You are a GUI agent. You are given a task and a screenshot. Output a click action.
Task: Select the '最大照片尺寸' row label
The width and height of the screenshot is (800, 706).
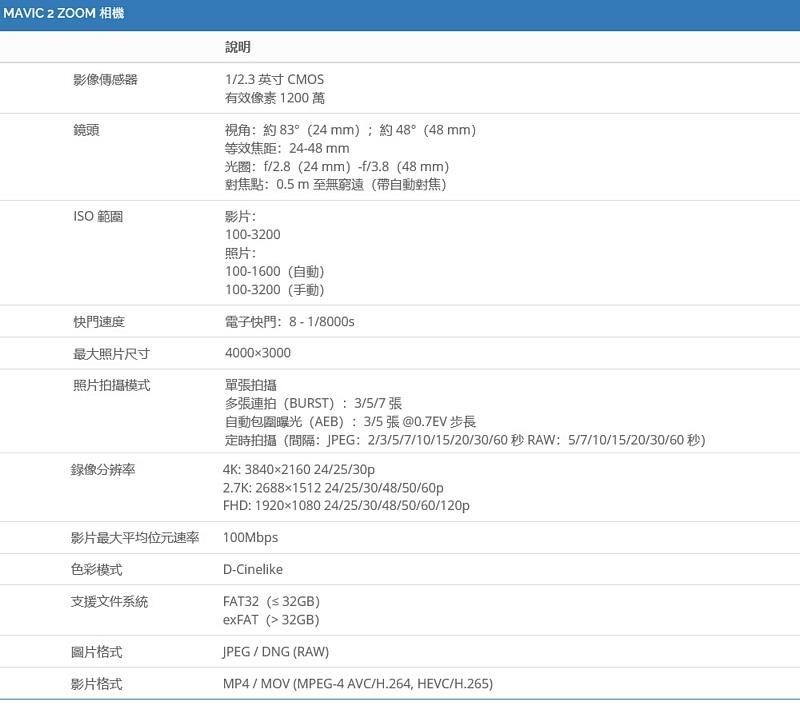(x=112, y=354)
